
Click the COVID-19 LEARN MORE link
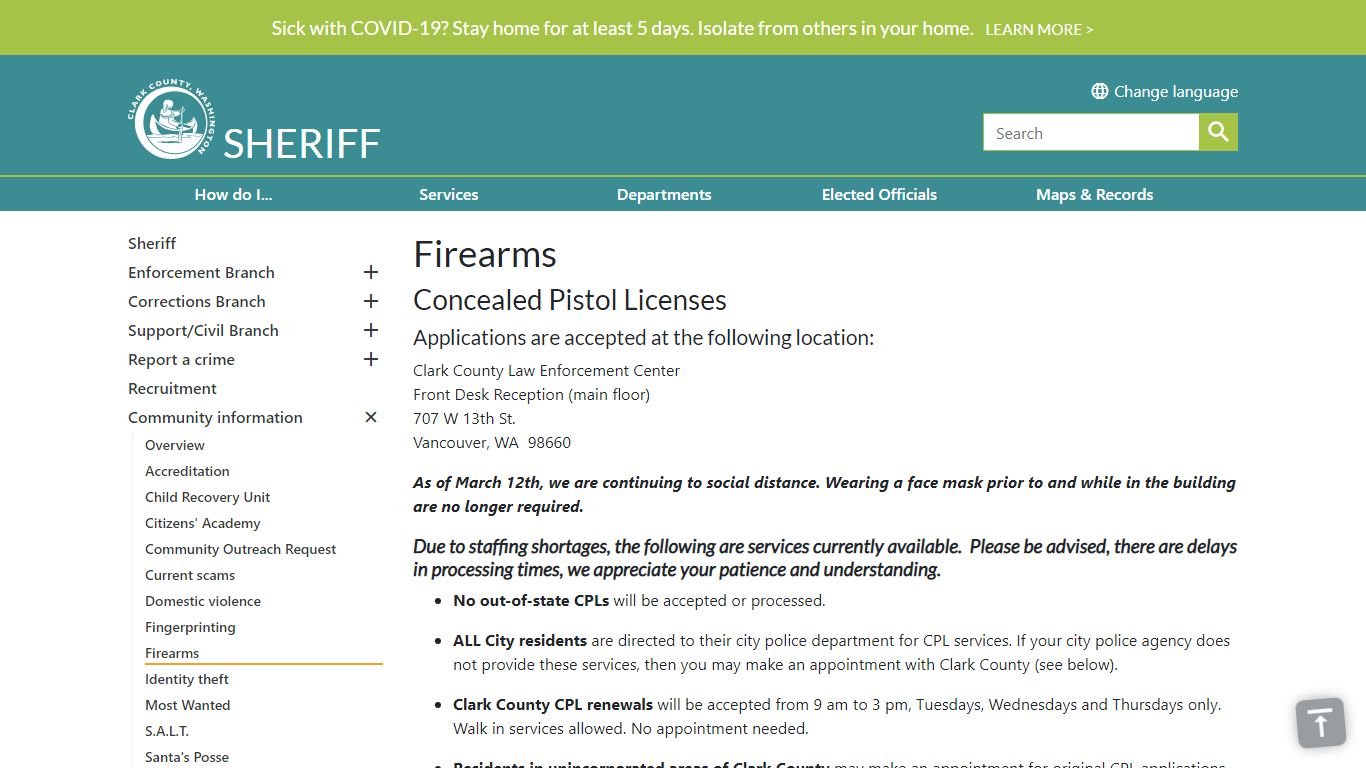pyautogui.click(x=1039, y=30)
